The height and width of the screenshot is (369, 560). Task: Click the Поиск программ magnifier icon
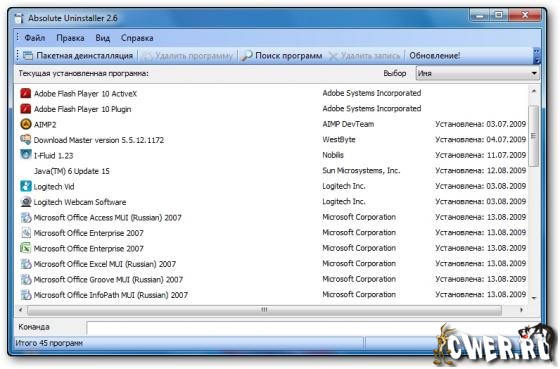click(246, 56)
